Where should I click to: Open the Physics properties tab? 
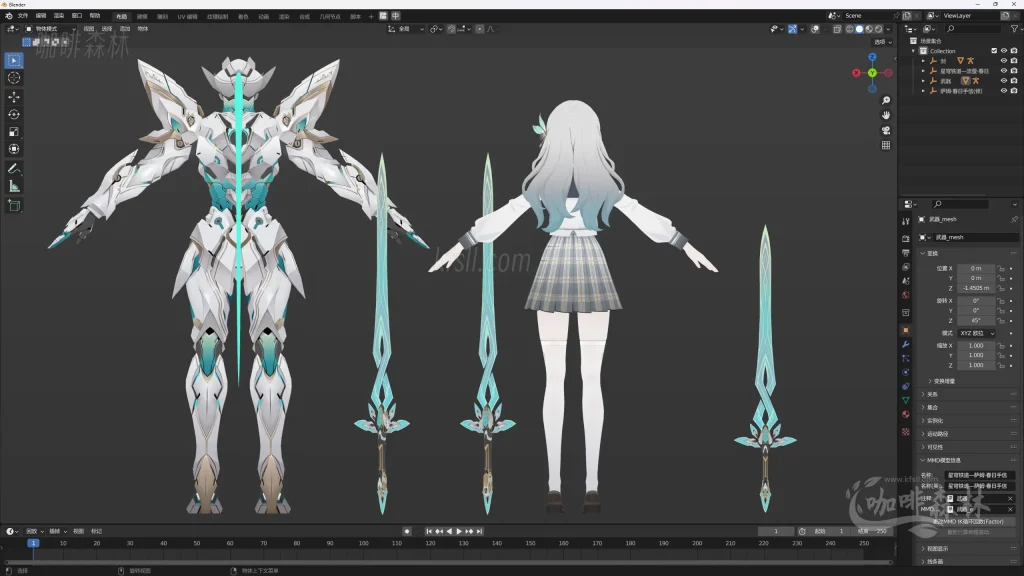coord(906,372)
